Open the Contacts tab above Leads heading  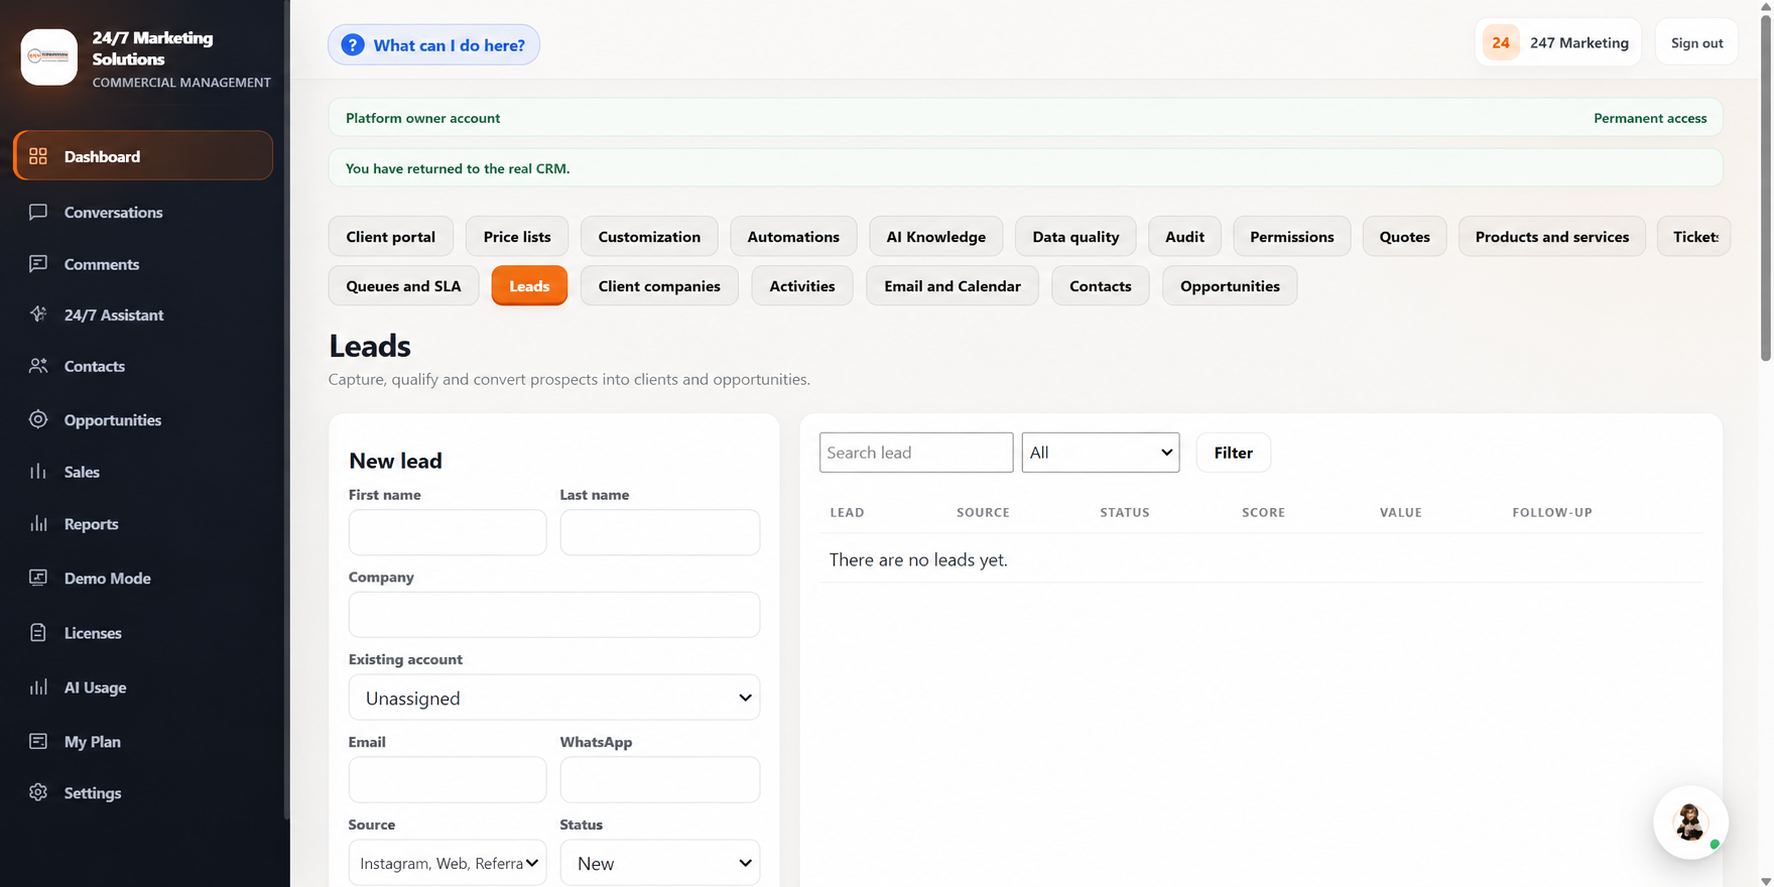(1100, 286)
